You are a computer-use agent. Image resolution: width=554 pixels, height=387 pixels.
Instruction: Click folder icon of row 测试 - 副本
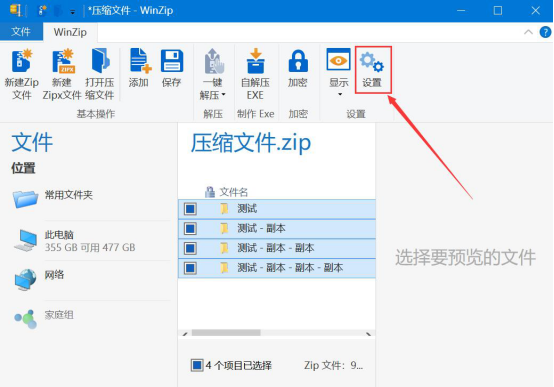click(224, 228)
